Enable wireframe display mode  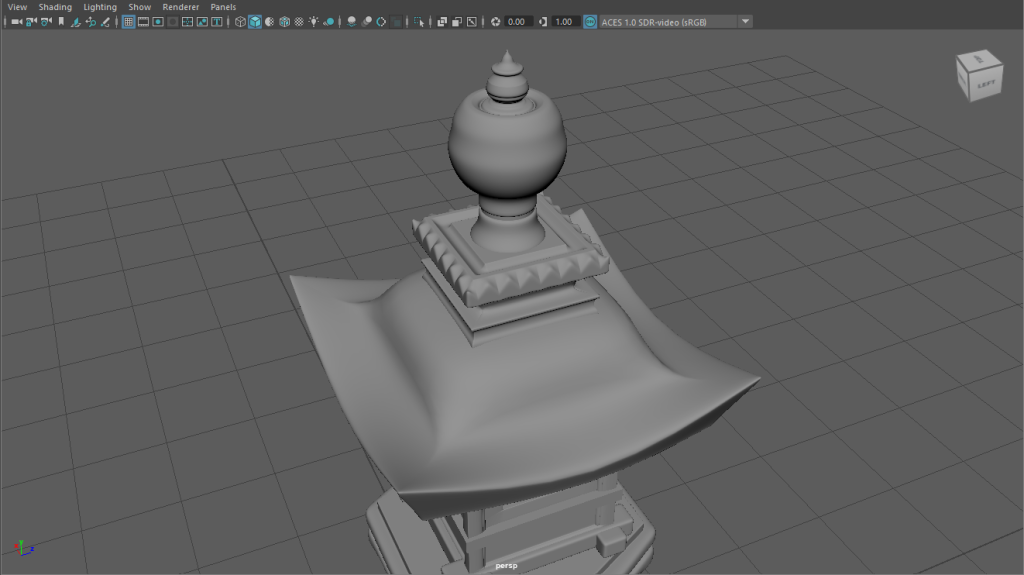click(x=240, y=21)
